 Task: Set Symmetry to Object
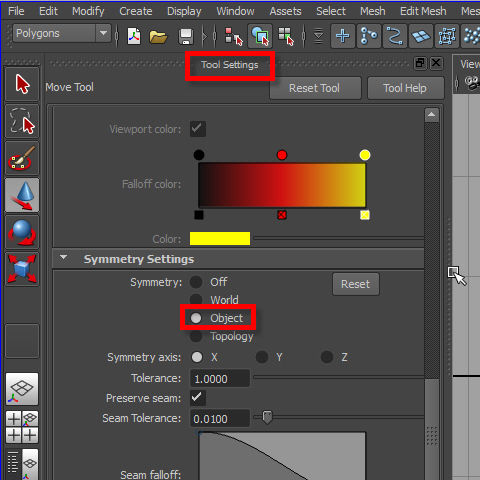196,318
